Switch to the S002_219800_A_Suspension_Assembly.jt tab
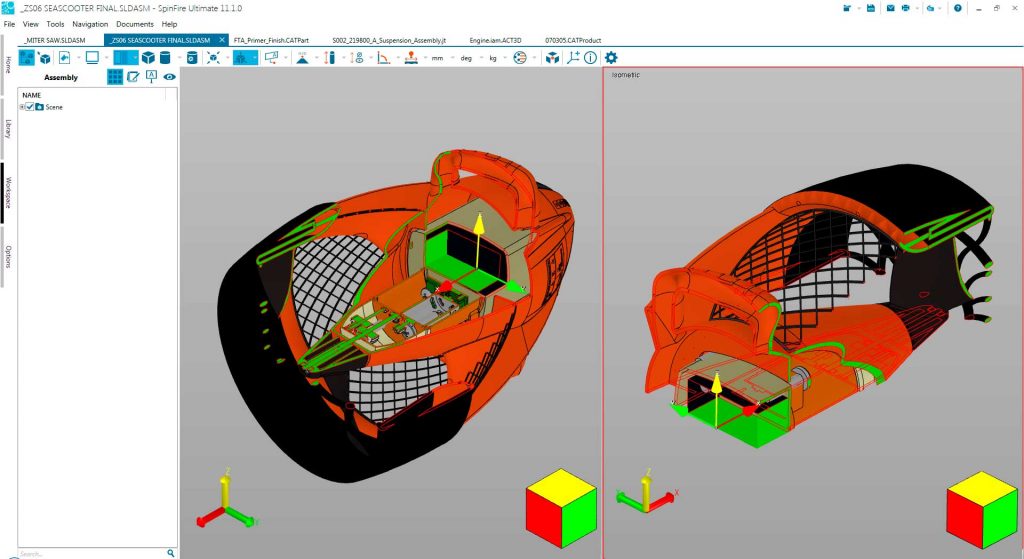The image size is (1024, 559). pos(389,40)
